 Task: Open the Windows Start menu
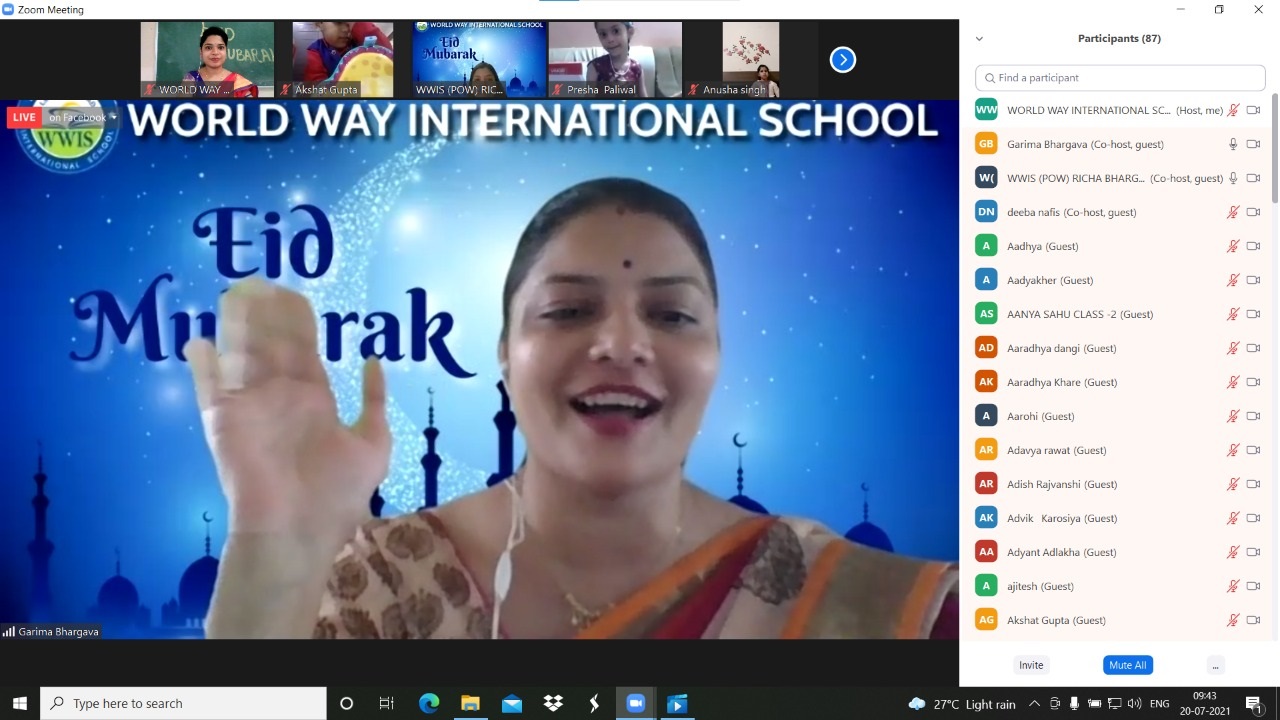coord(20,704)
